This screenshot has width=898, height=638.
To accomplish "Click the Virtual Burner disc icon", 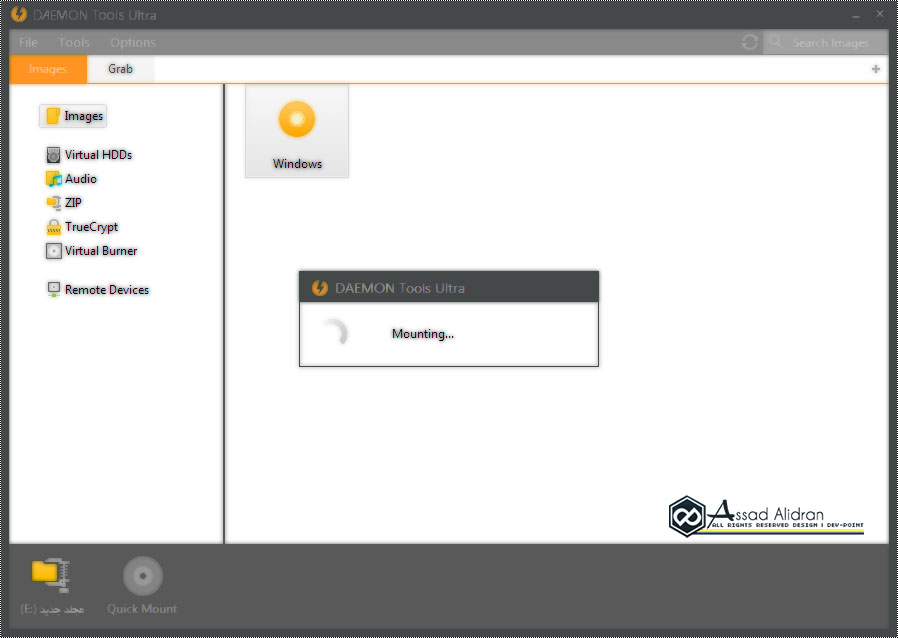I will pyautogui.click(x=53, y=251).
